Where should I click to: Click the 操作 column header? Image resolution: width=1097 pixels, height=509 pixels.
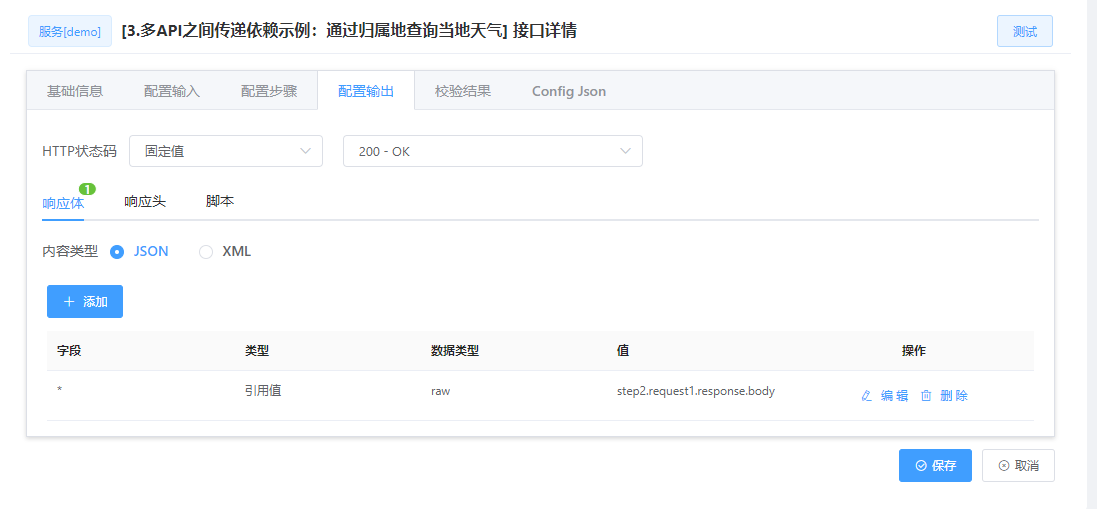point(914,351)
